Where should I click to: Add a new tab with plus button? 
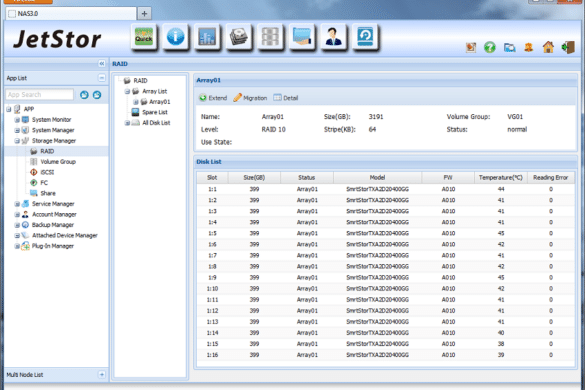point(144,14)
